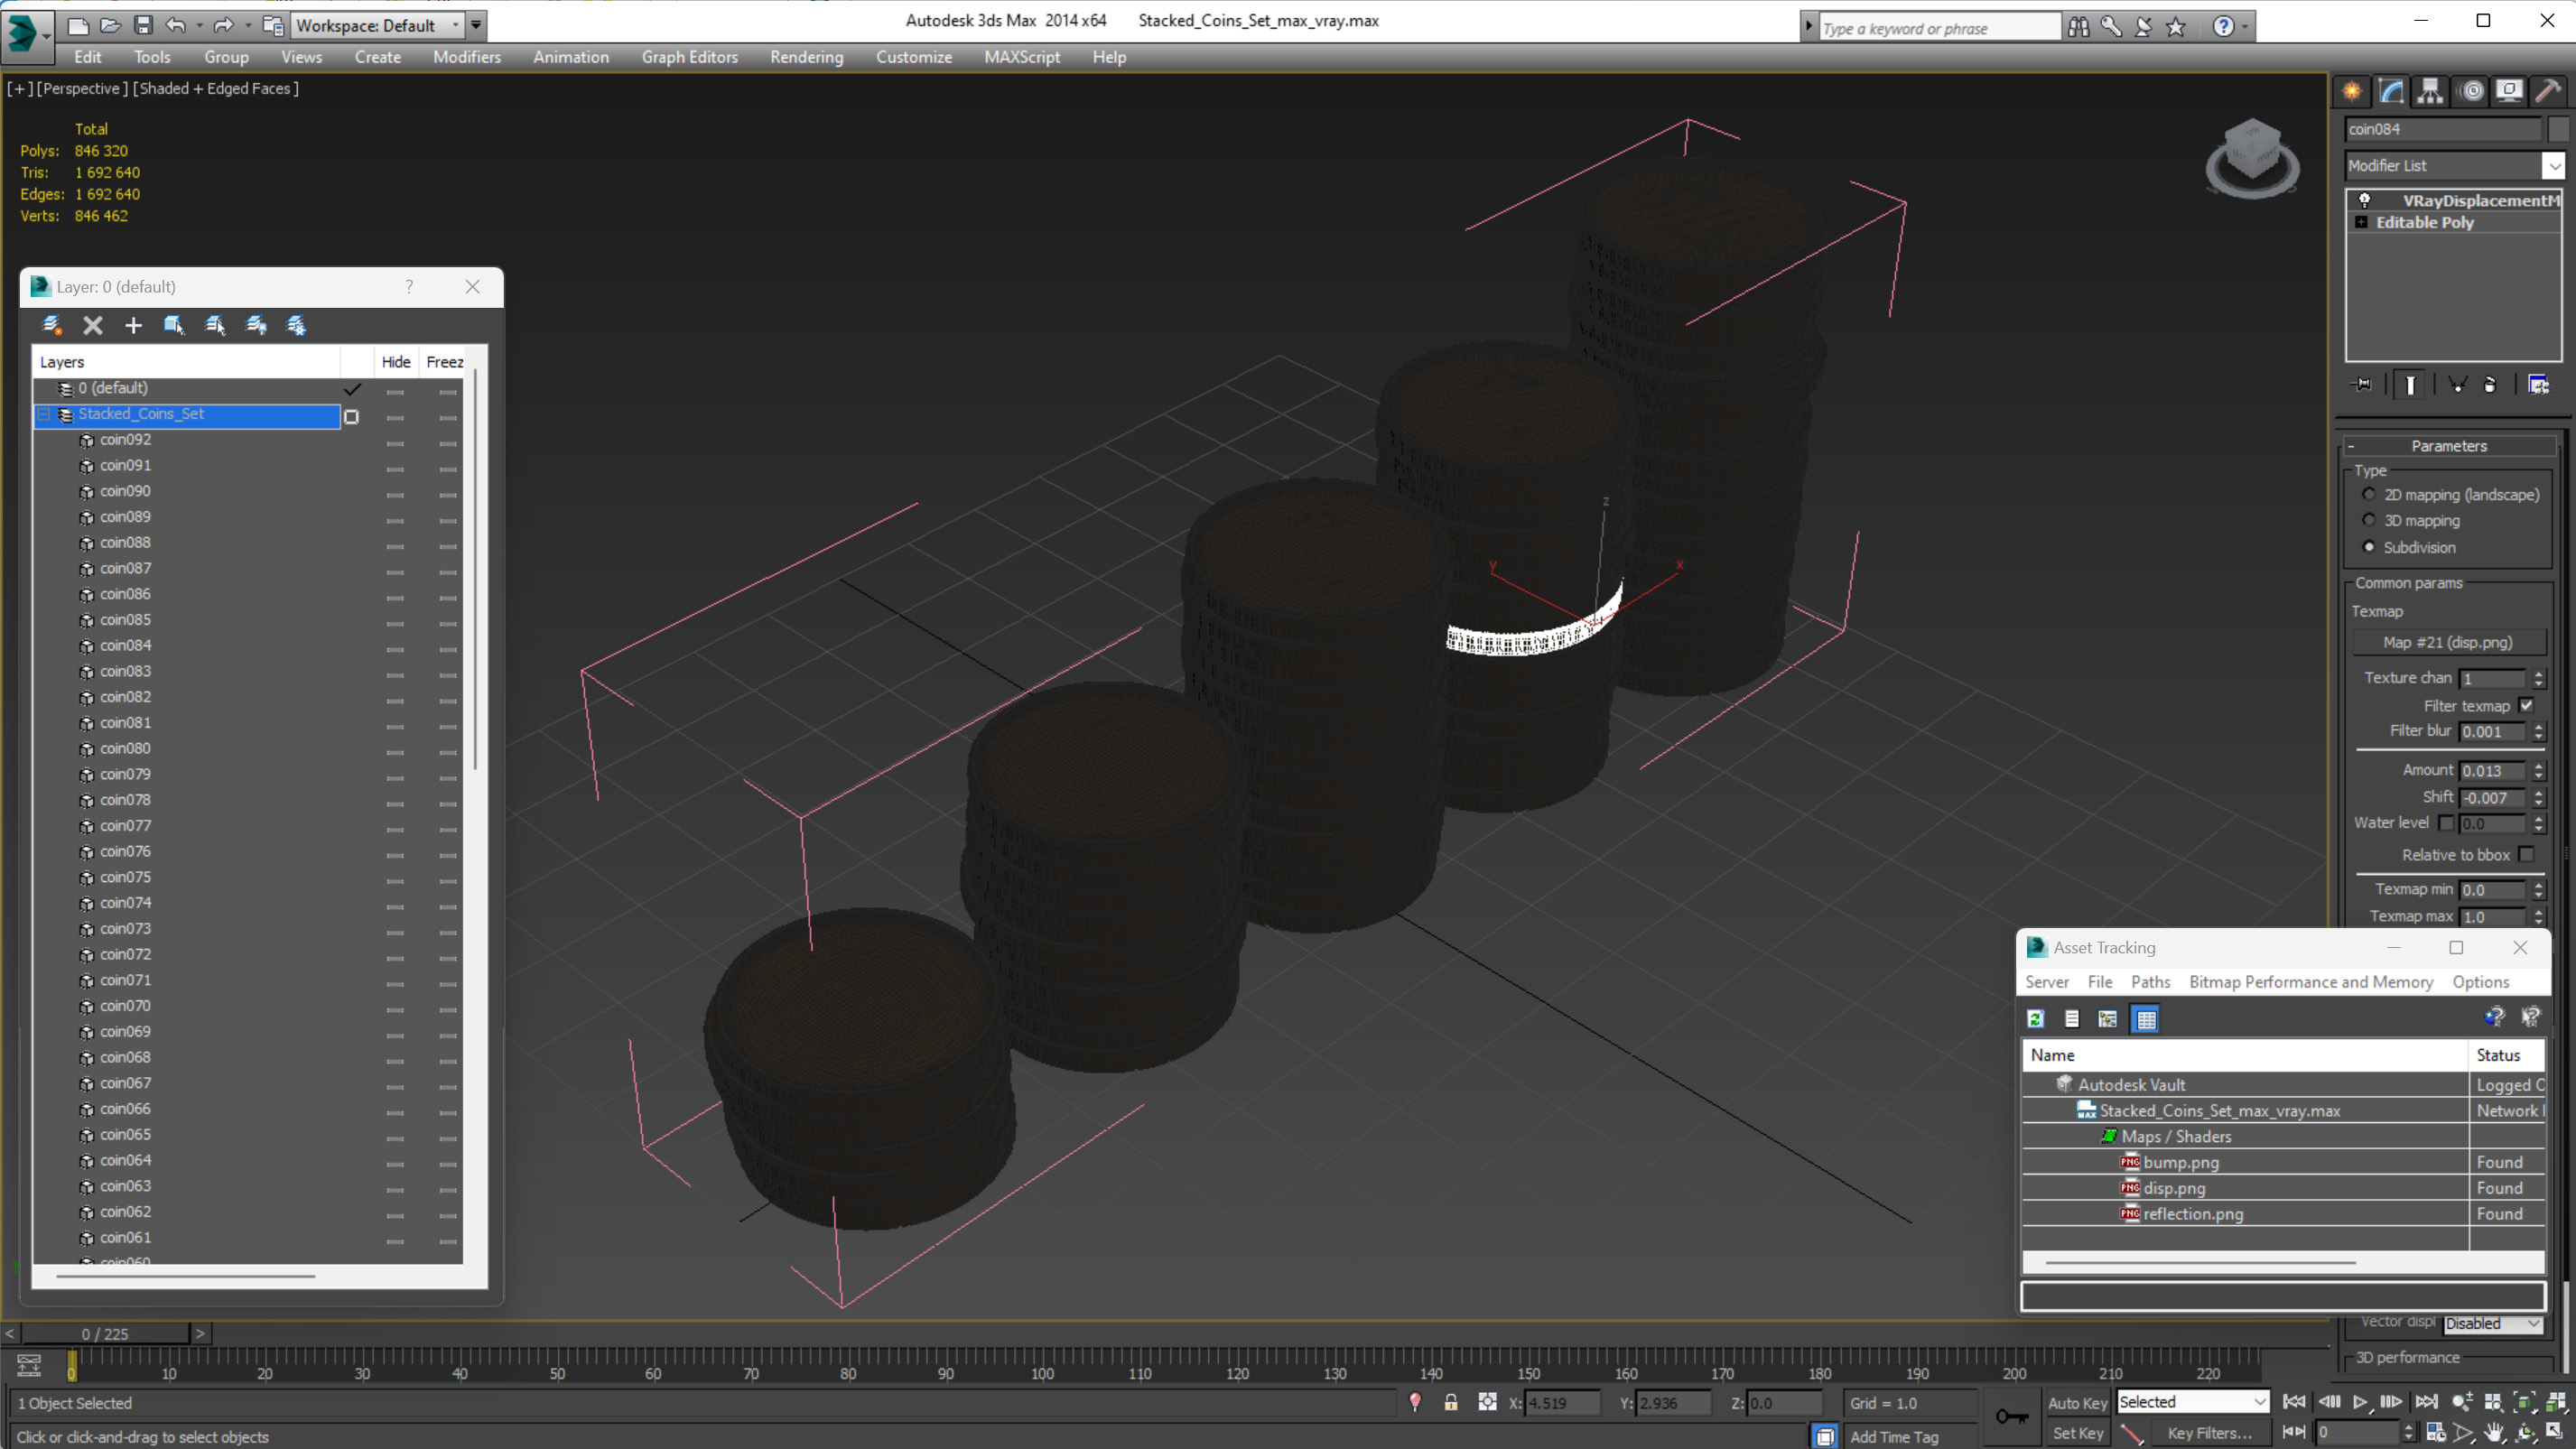Click Make Unique icon below modifier stack
The height and width of the screenshot is (1449, 2576).
tap(2456, 385)
